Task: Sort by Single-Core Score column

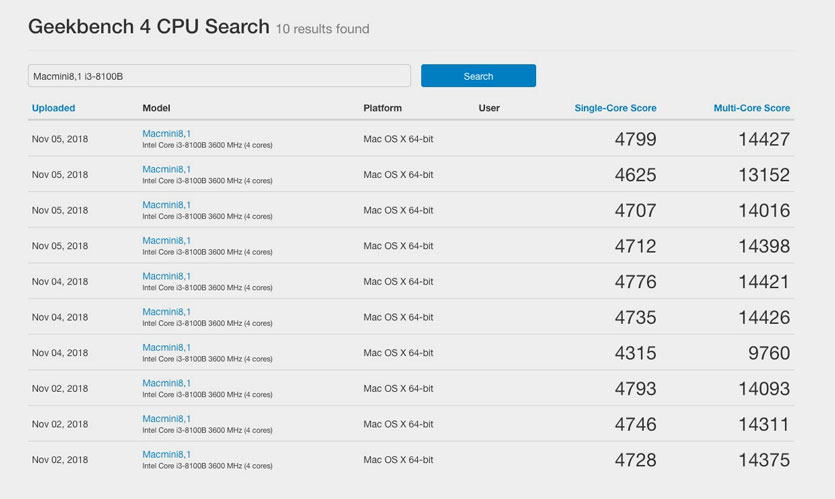Action: (615, 108)
